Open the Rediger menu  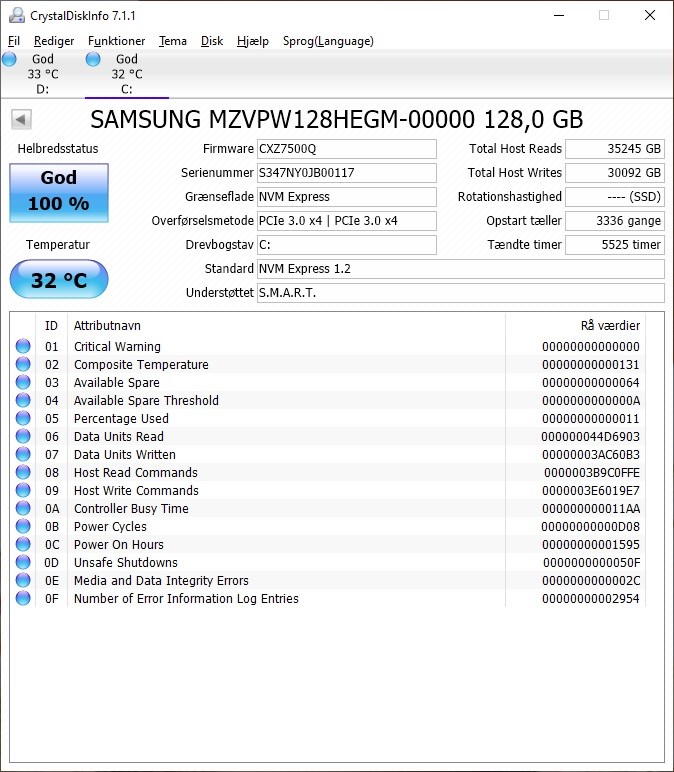(54, 41)
